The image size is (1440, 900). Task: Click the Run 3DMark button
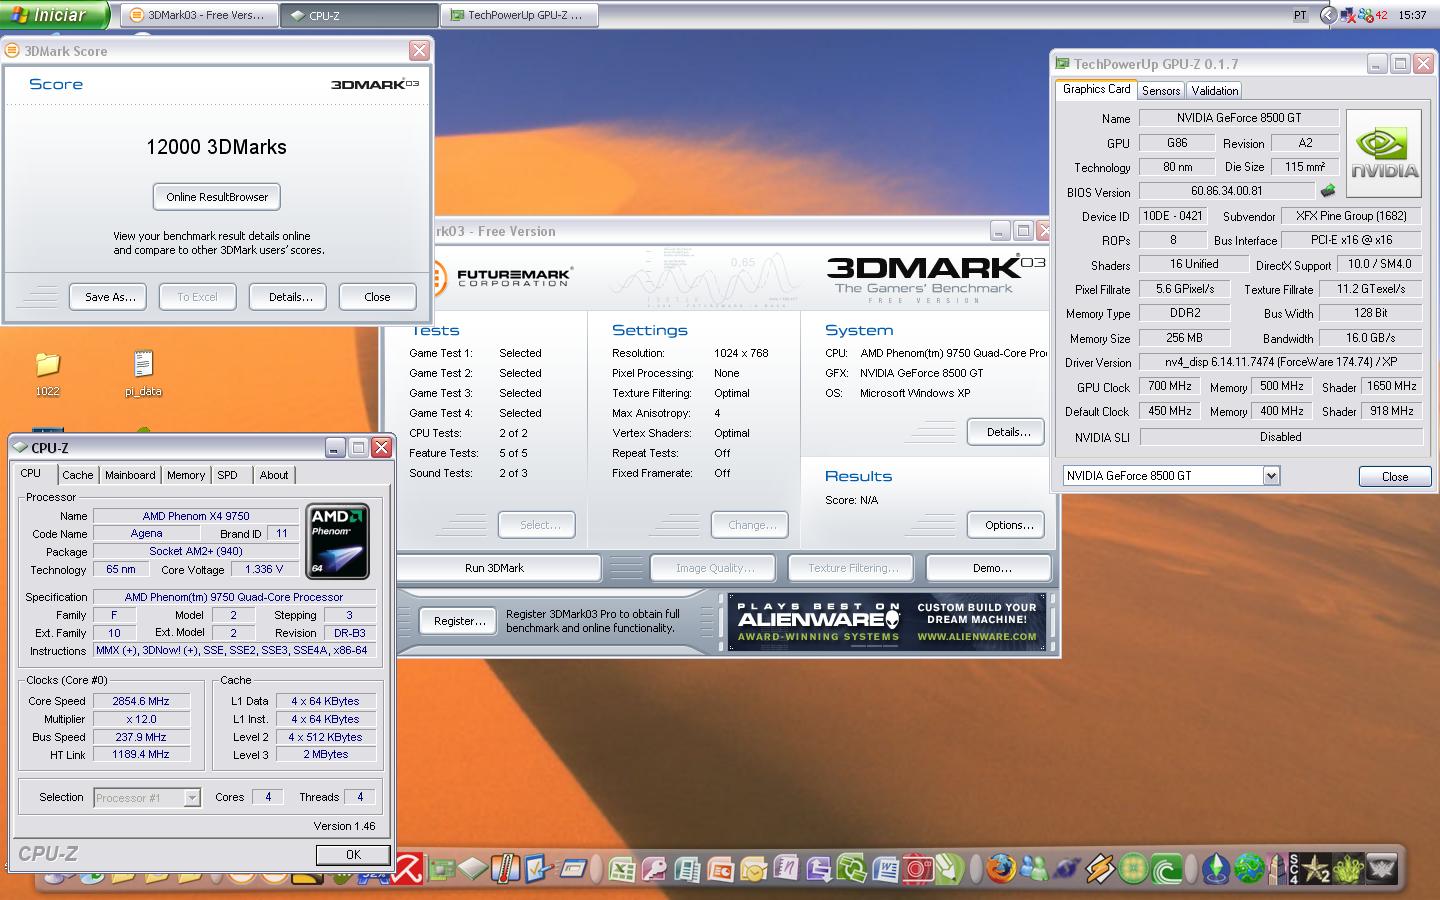point(498,568)
